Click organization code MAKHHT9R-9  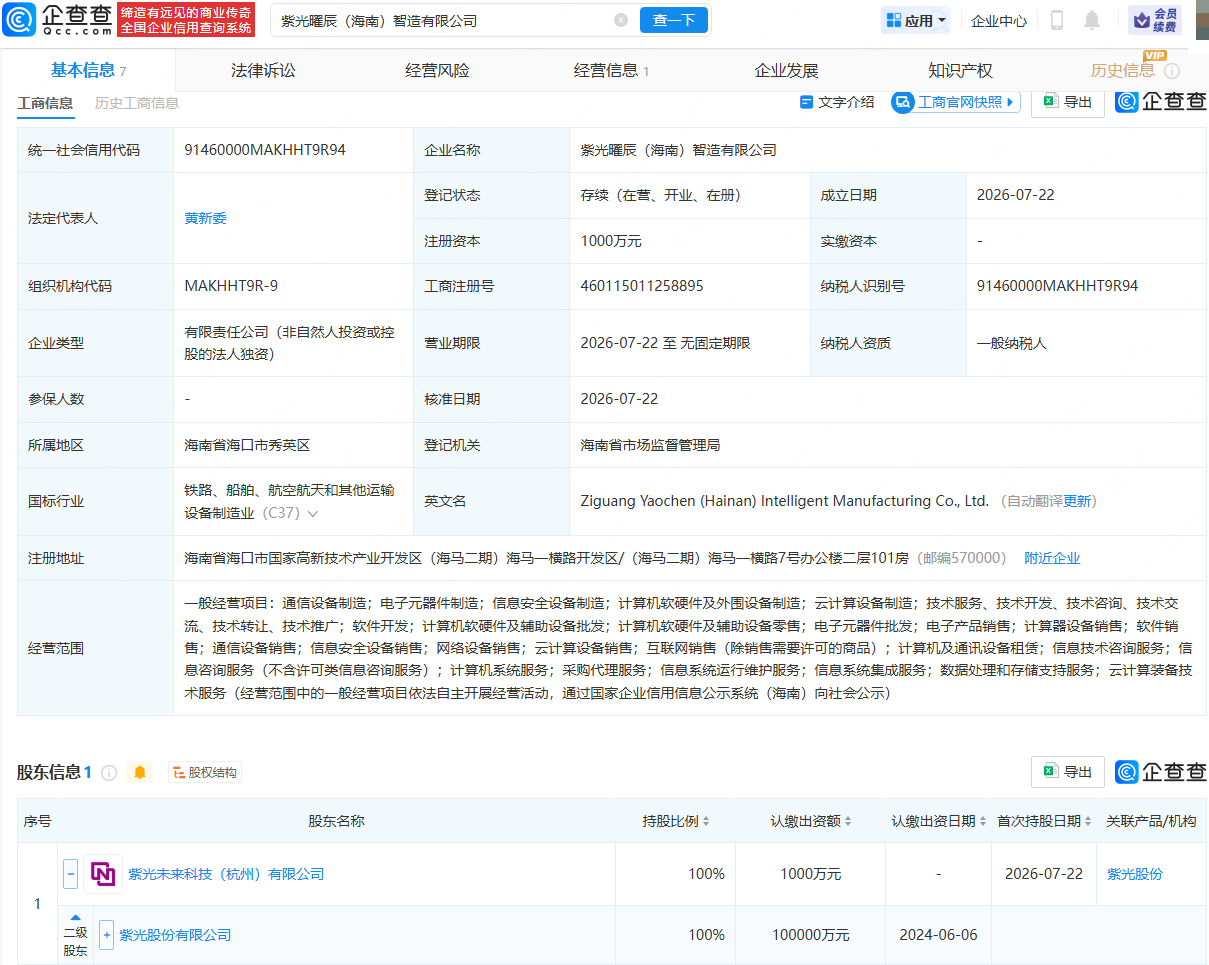point(231,286)
